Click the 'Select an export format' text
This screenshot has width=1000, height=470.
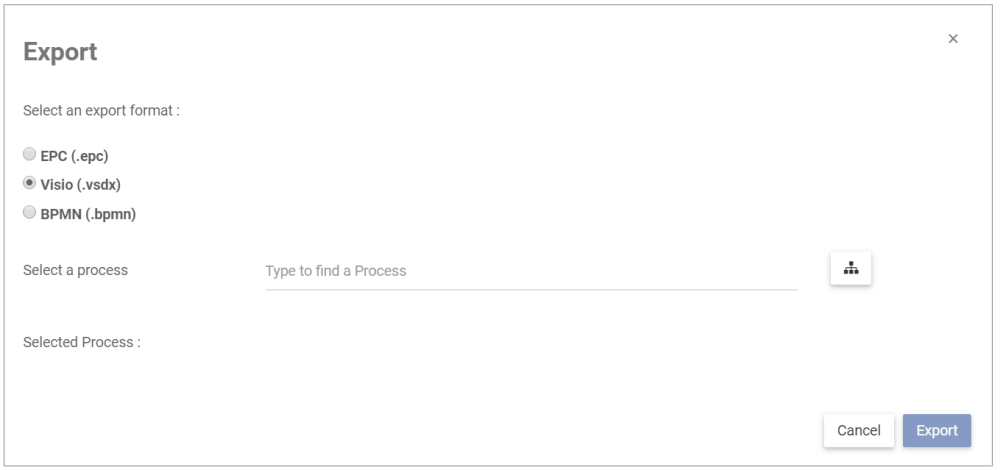(x=101, y=110)
